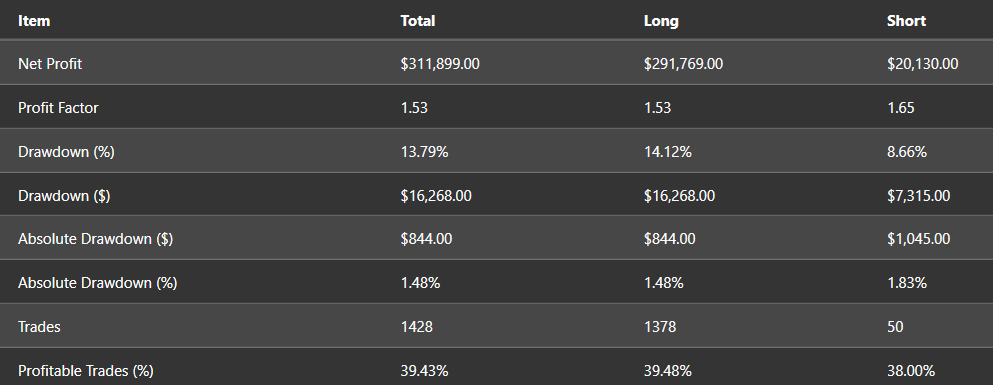Click the Short profit factor 1.65
This screenshot has height=385, width=993.
(901, 108)
